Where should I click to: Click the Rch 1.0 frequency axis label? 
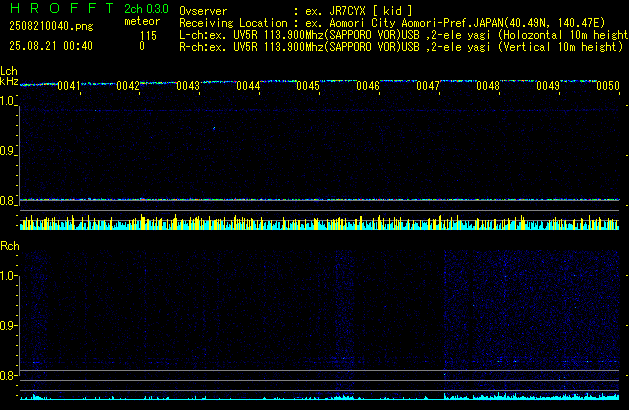8,276
